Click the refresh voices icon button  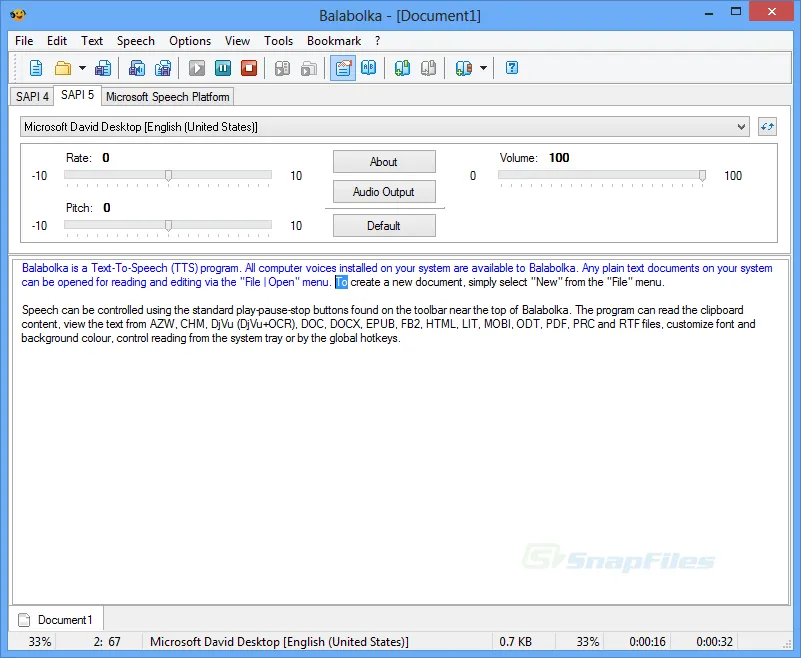(767, 127)
